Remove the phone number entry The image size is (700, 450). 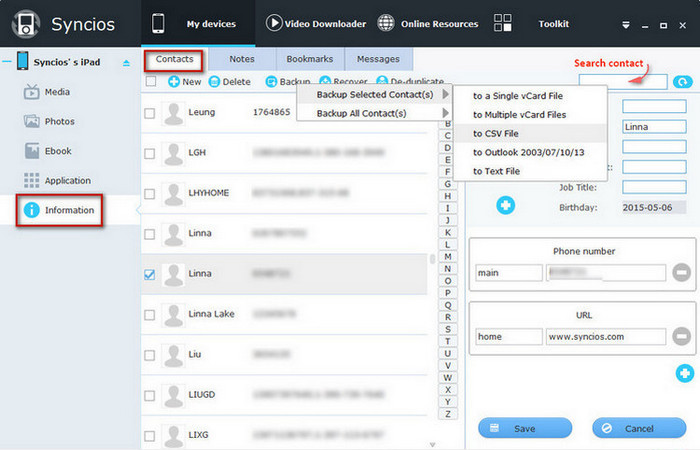(681, 272)
